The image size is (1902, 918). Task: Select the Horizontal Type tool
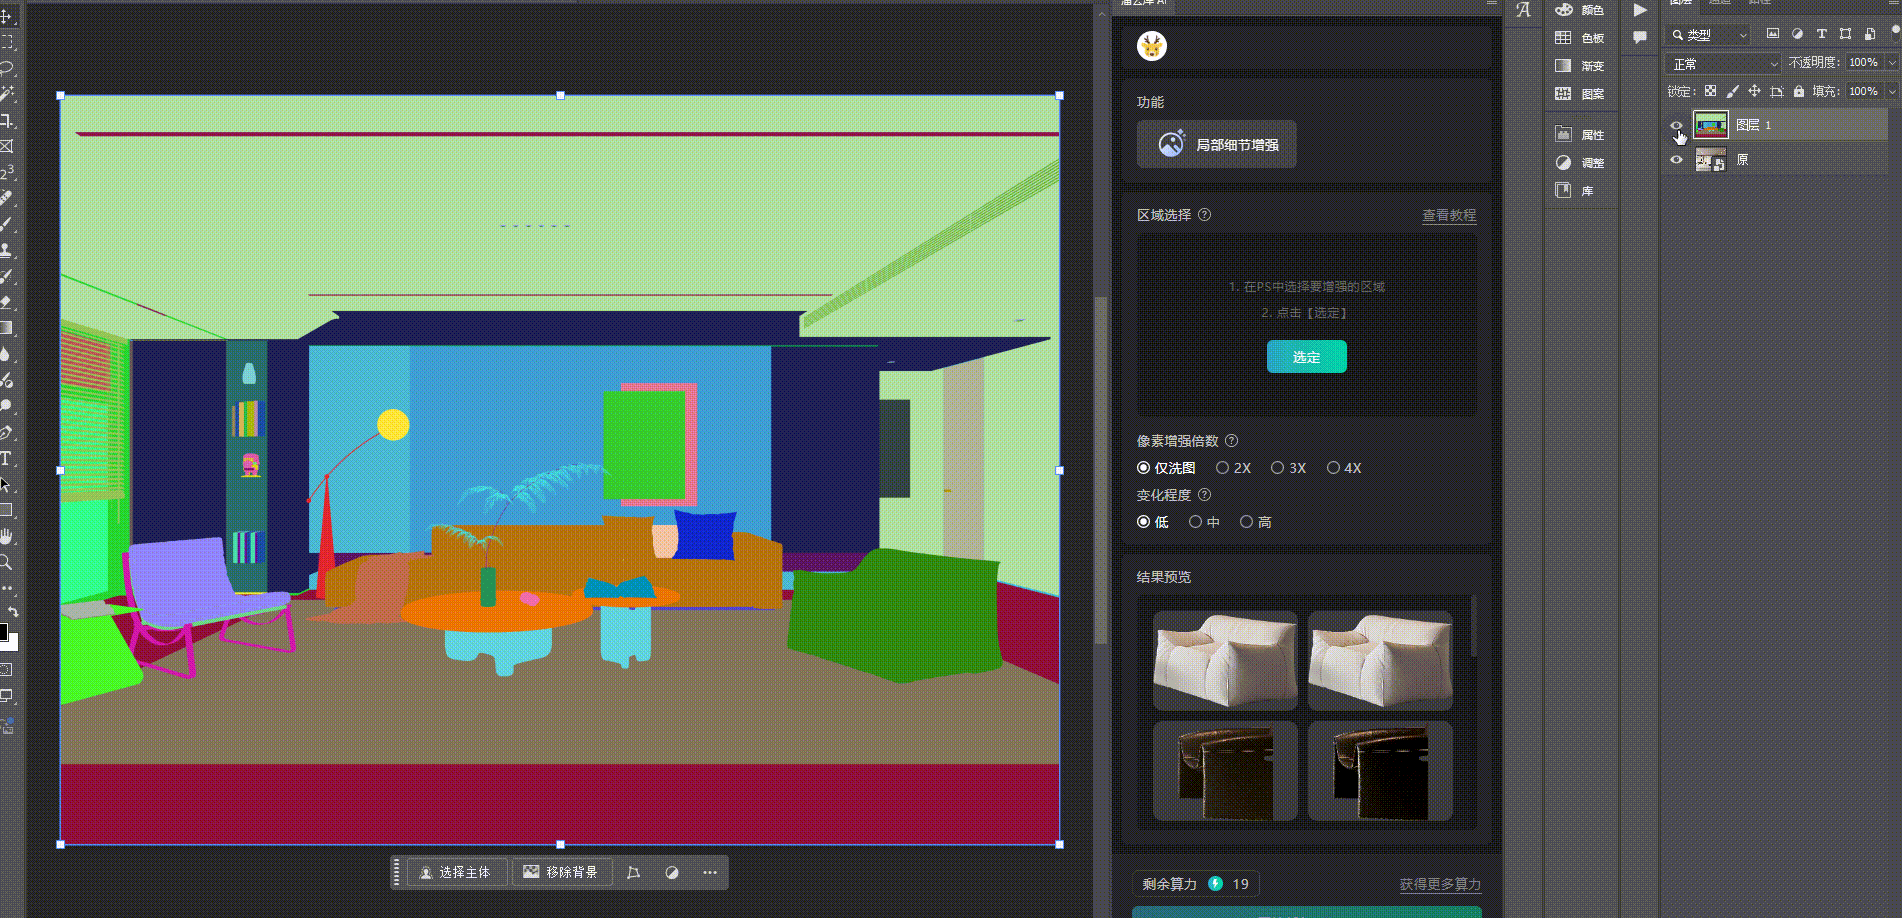click(x=7, y=459)
